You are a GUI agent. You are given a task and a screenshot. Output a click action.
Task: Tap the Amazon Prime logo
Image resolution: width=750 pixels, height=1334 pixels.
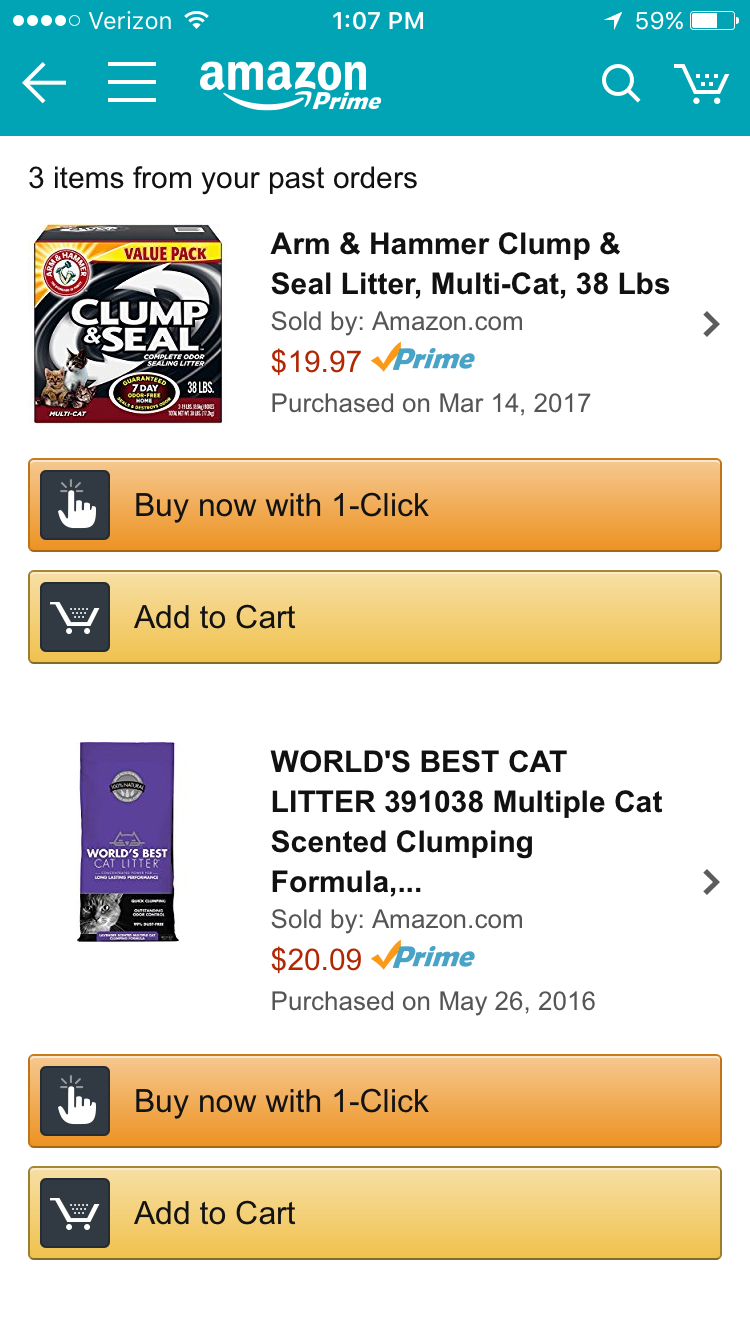coord(291,84)
